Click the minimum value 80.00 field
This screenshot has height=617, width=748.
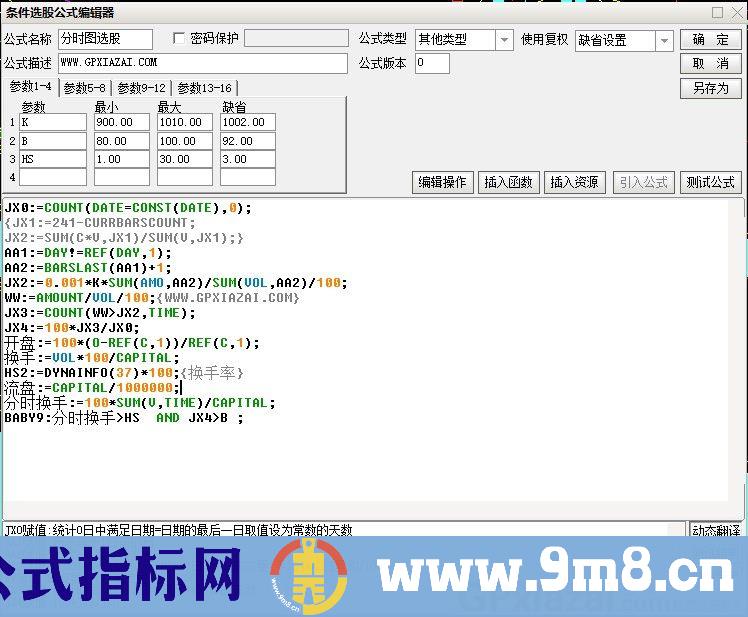[122, 141]
